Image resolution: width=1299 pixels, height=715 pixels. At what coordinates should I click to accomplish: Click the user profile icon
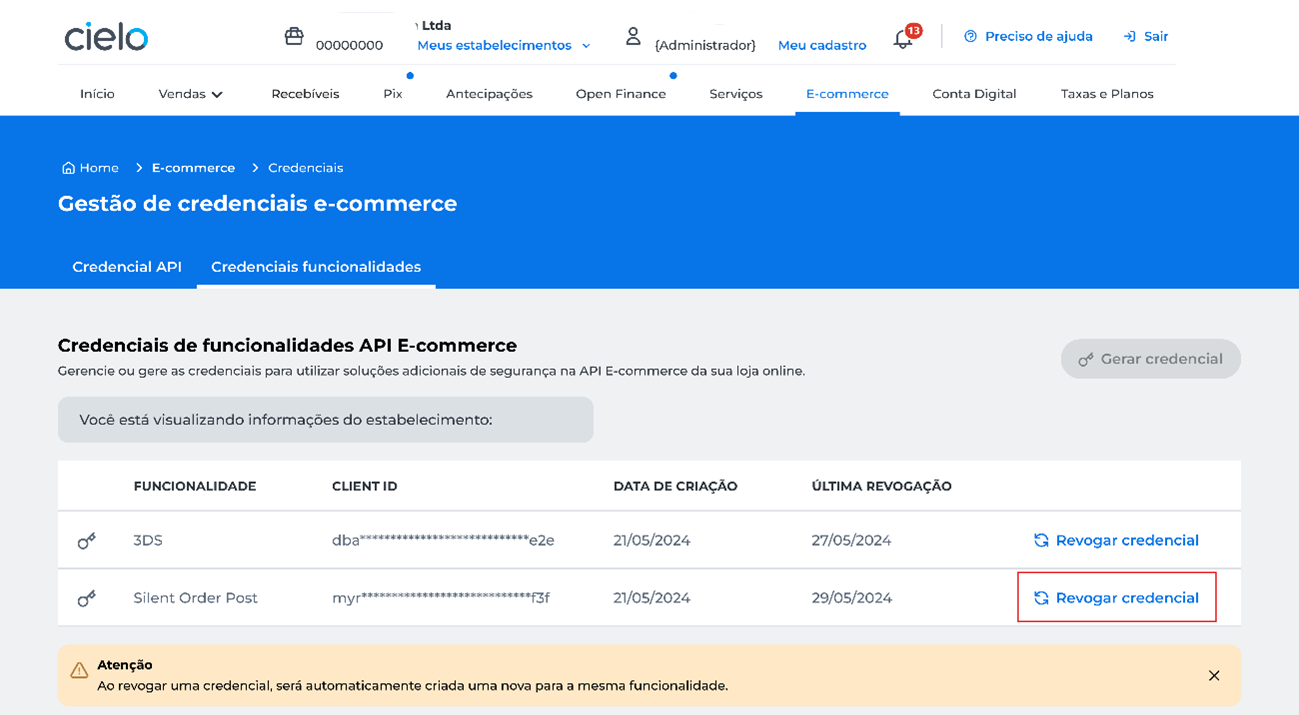(x=633, y=36)
